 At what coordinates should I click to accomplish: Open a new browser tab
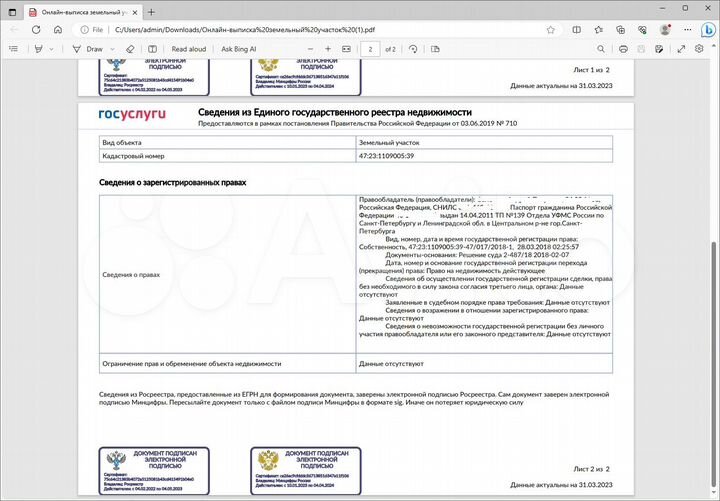click(151, 12)
